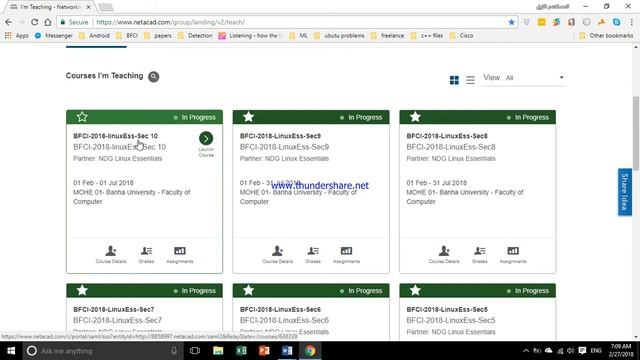Click the Skype extension icon
The height and width of the screenshot is (360, 640).
coord(616,22)
